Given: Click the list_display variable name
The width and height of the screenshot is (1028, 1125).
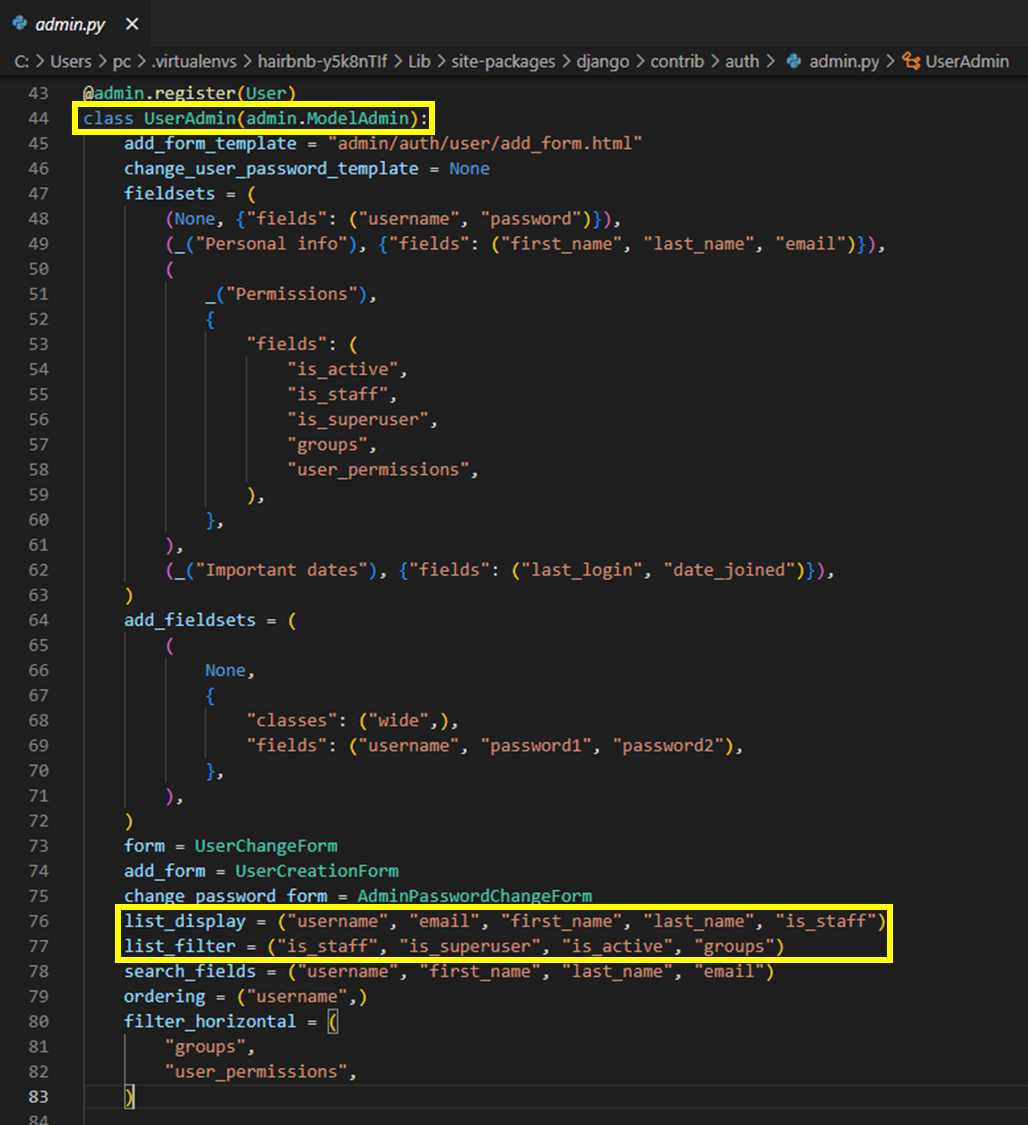Looking at the screenshot, I should click(184, 921).
